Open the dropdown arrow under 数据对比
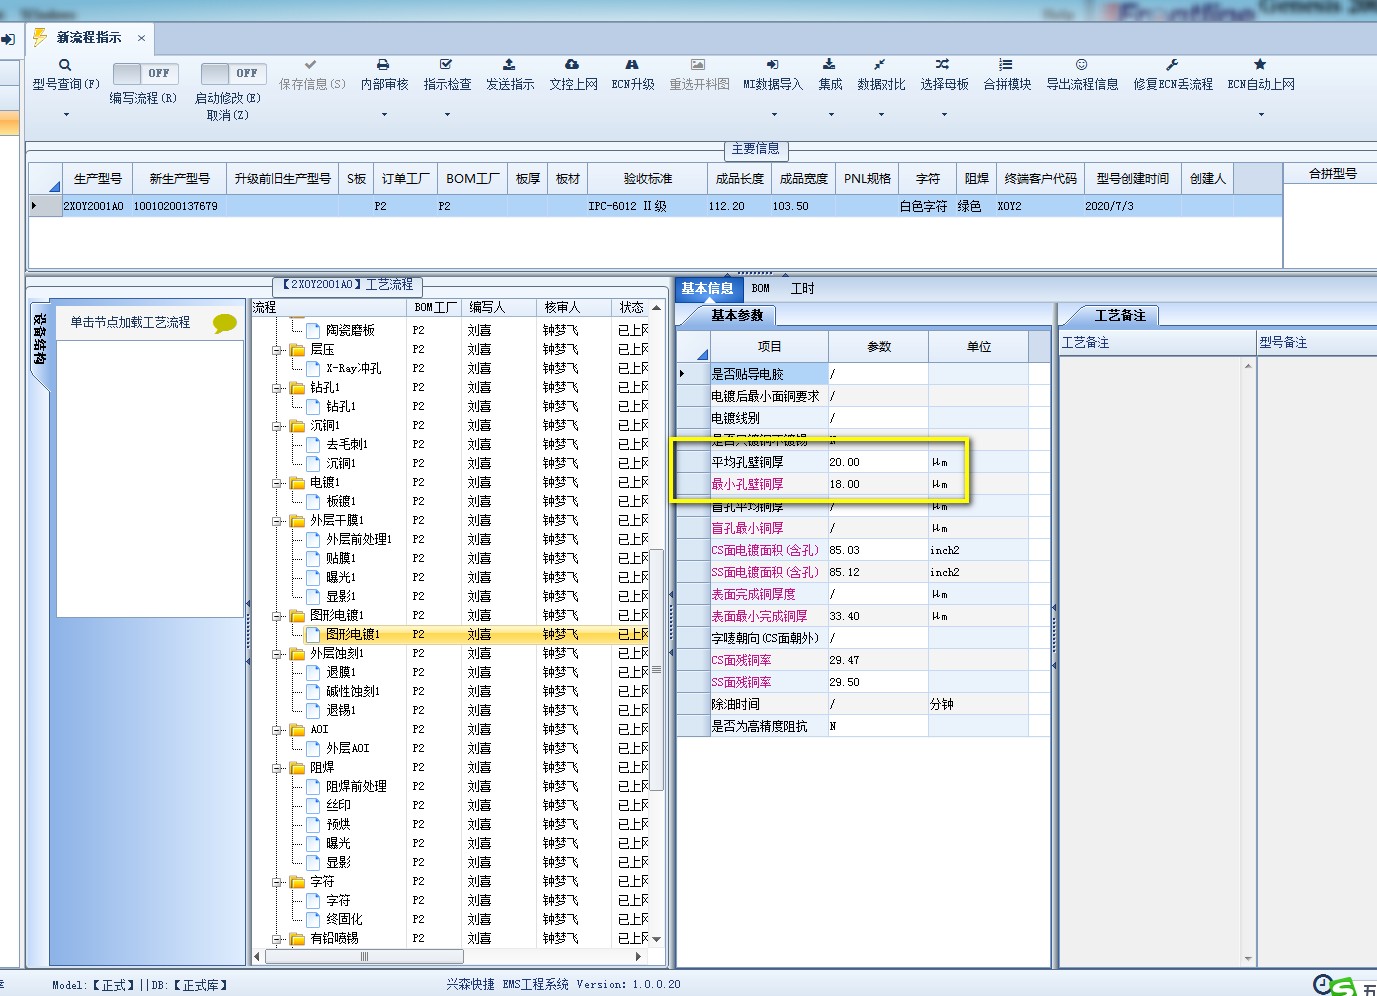 tap(881, 115)
